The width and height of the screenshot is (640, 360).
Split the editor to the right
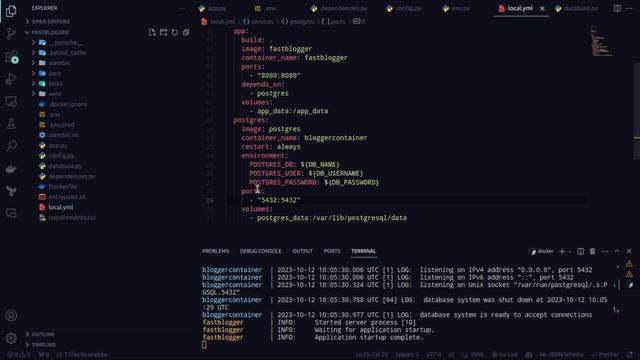(617, 8)
